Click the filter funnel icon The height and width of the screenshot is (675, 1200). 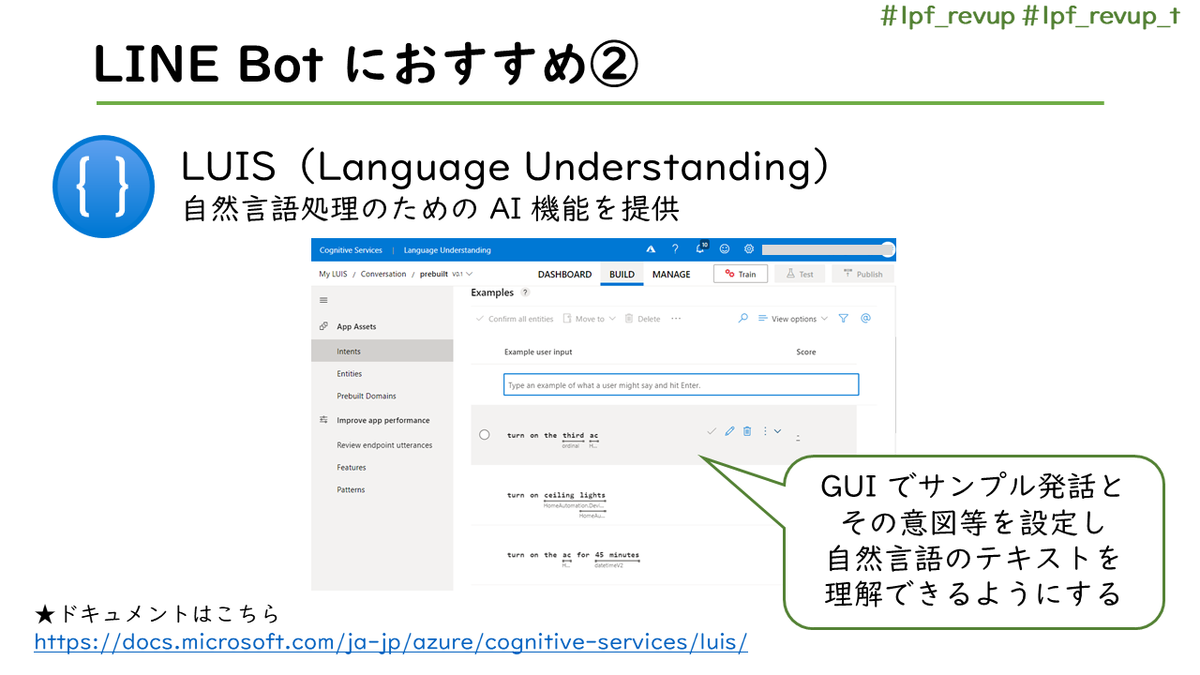[843, 318]
